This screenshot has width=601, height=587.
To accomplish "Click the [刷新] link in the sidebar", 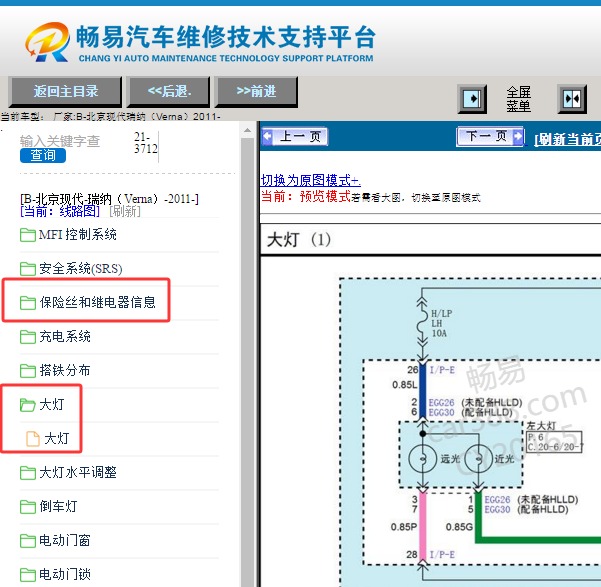I will (x=125, y=211).
